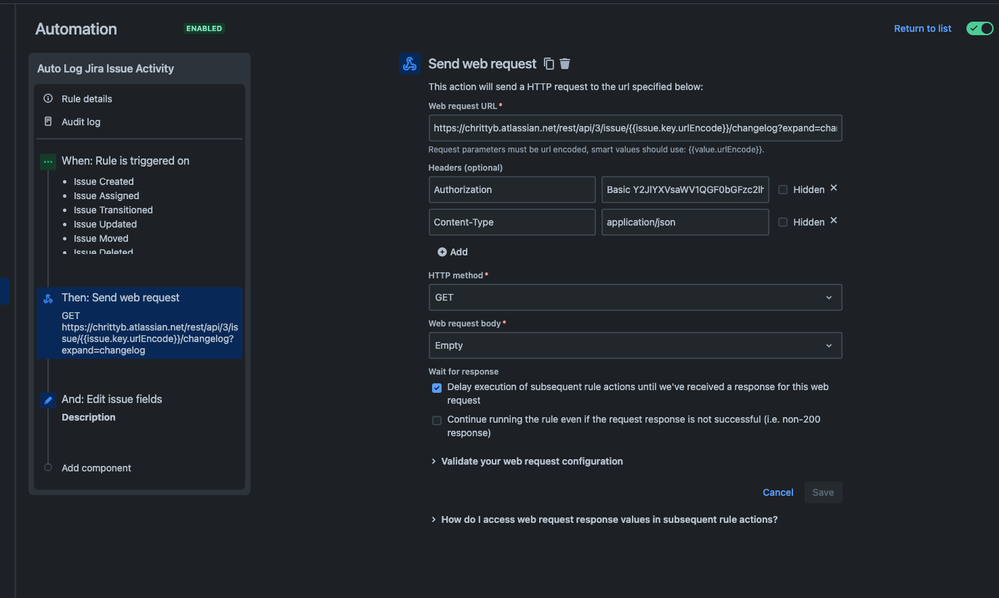
Task: Check Continue running rule if response unsuccessful
Action: (x=436, y=420)
